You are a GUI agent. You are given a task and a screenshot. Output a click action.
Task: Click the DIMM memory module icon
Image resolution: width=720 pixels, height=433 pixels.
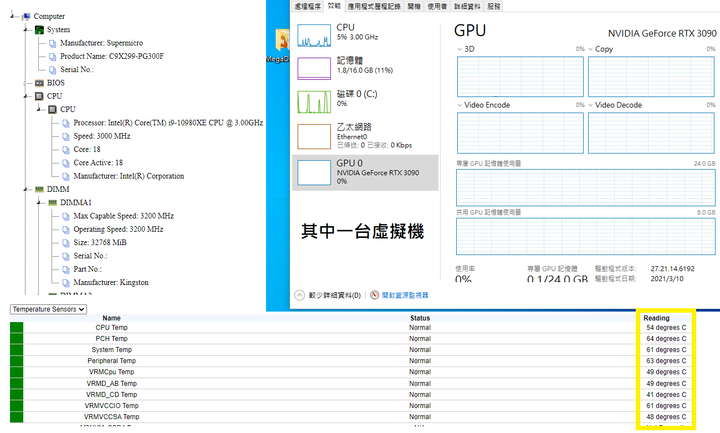pyautogui.click(x=39, y=189)
